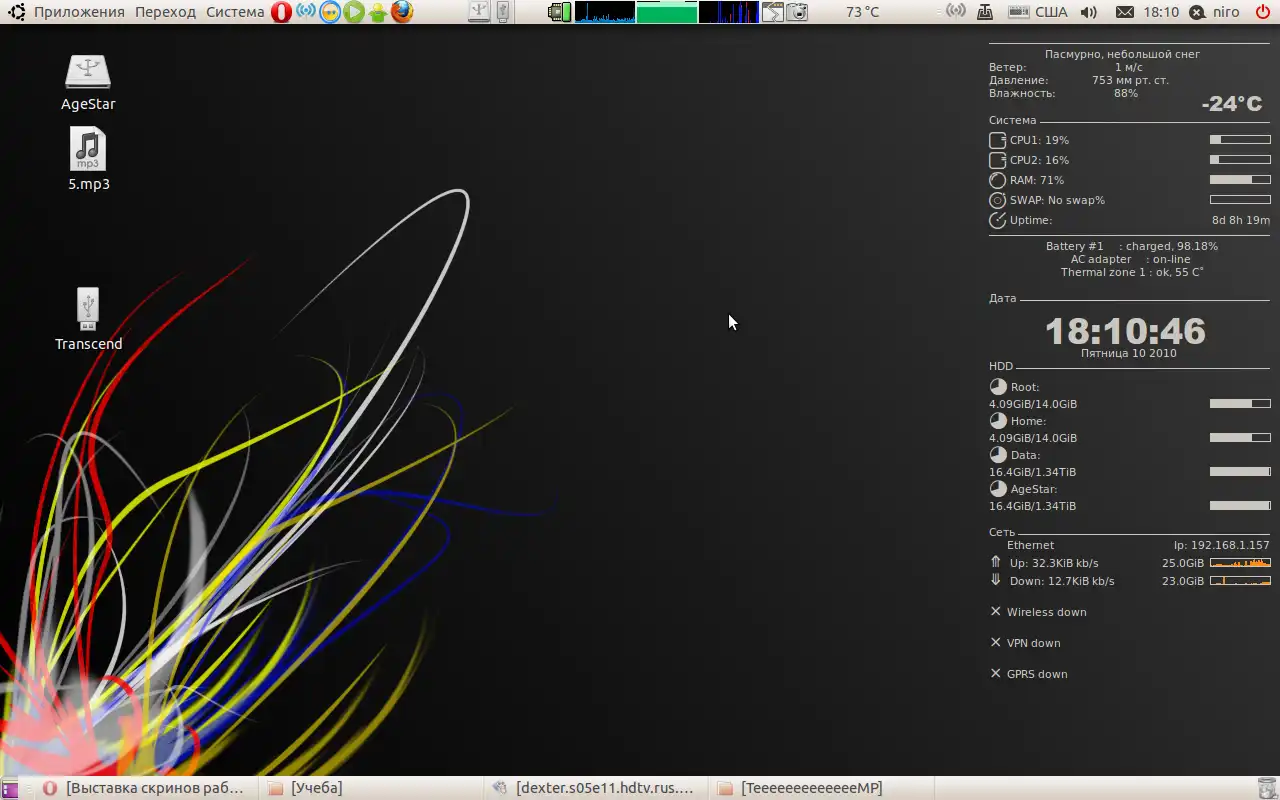
Task: Open the mail envelope indicator
Action: (x=1125, y=12)
